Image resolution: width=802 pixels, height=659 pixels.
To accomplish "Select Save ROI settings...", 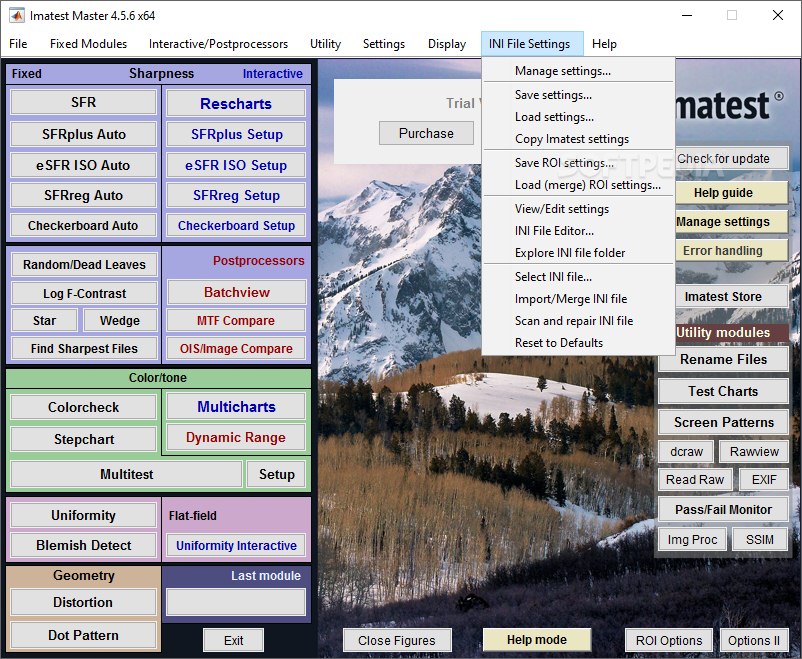I will pyautogui.click(x=578, y=163).
